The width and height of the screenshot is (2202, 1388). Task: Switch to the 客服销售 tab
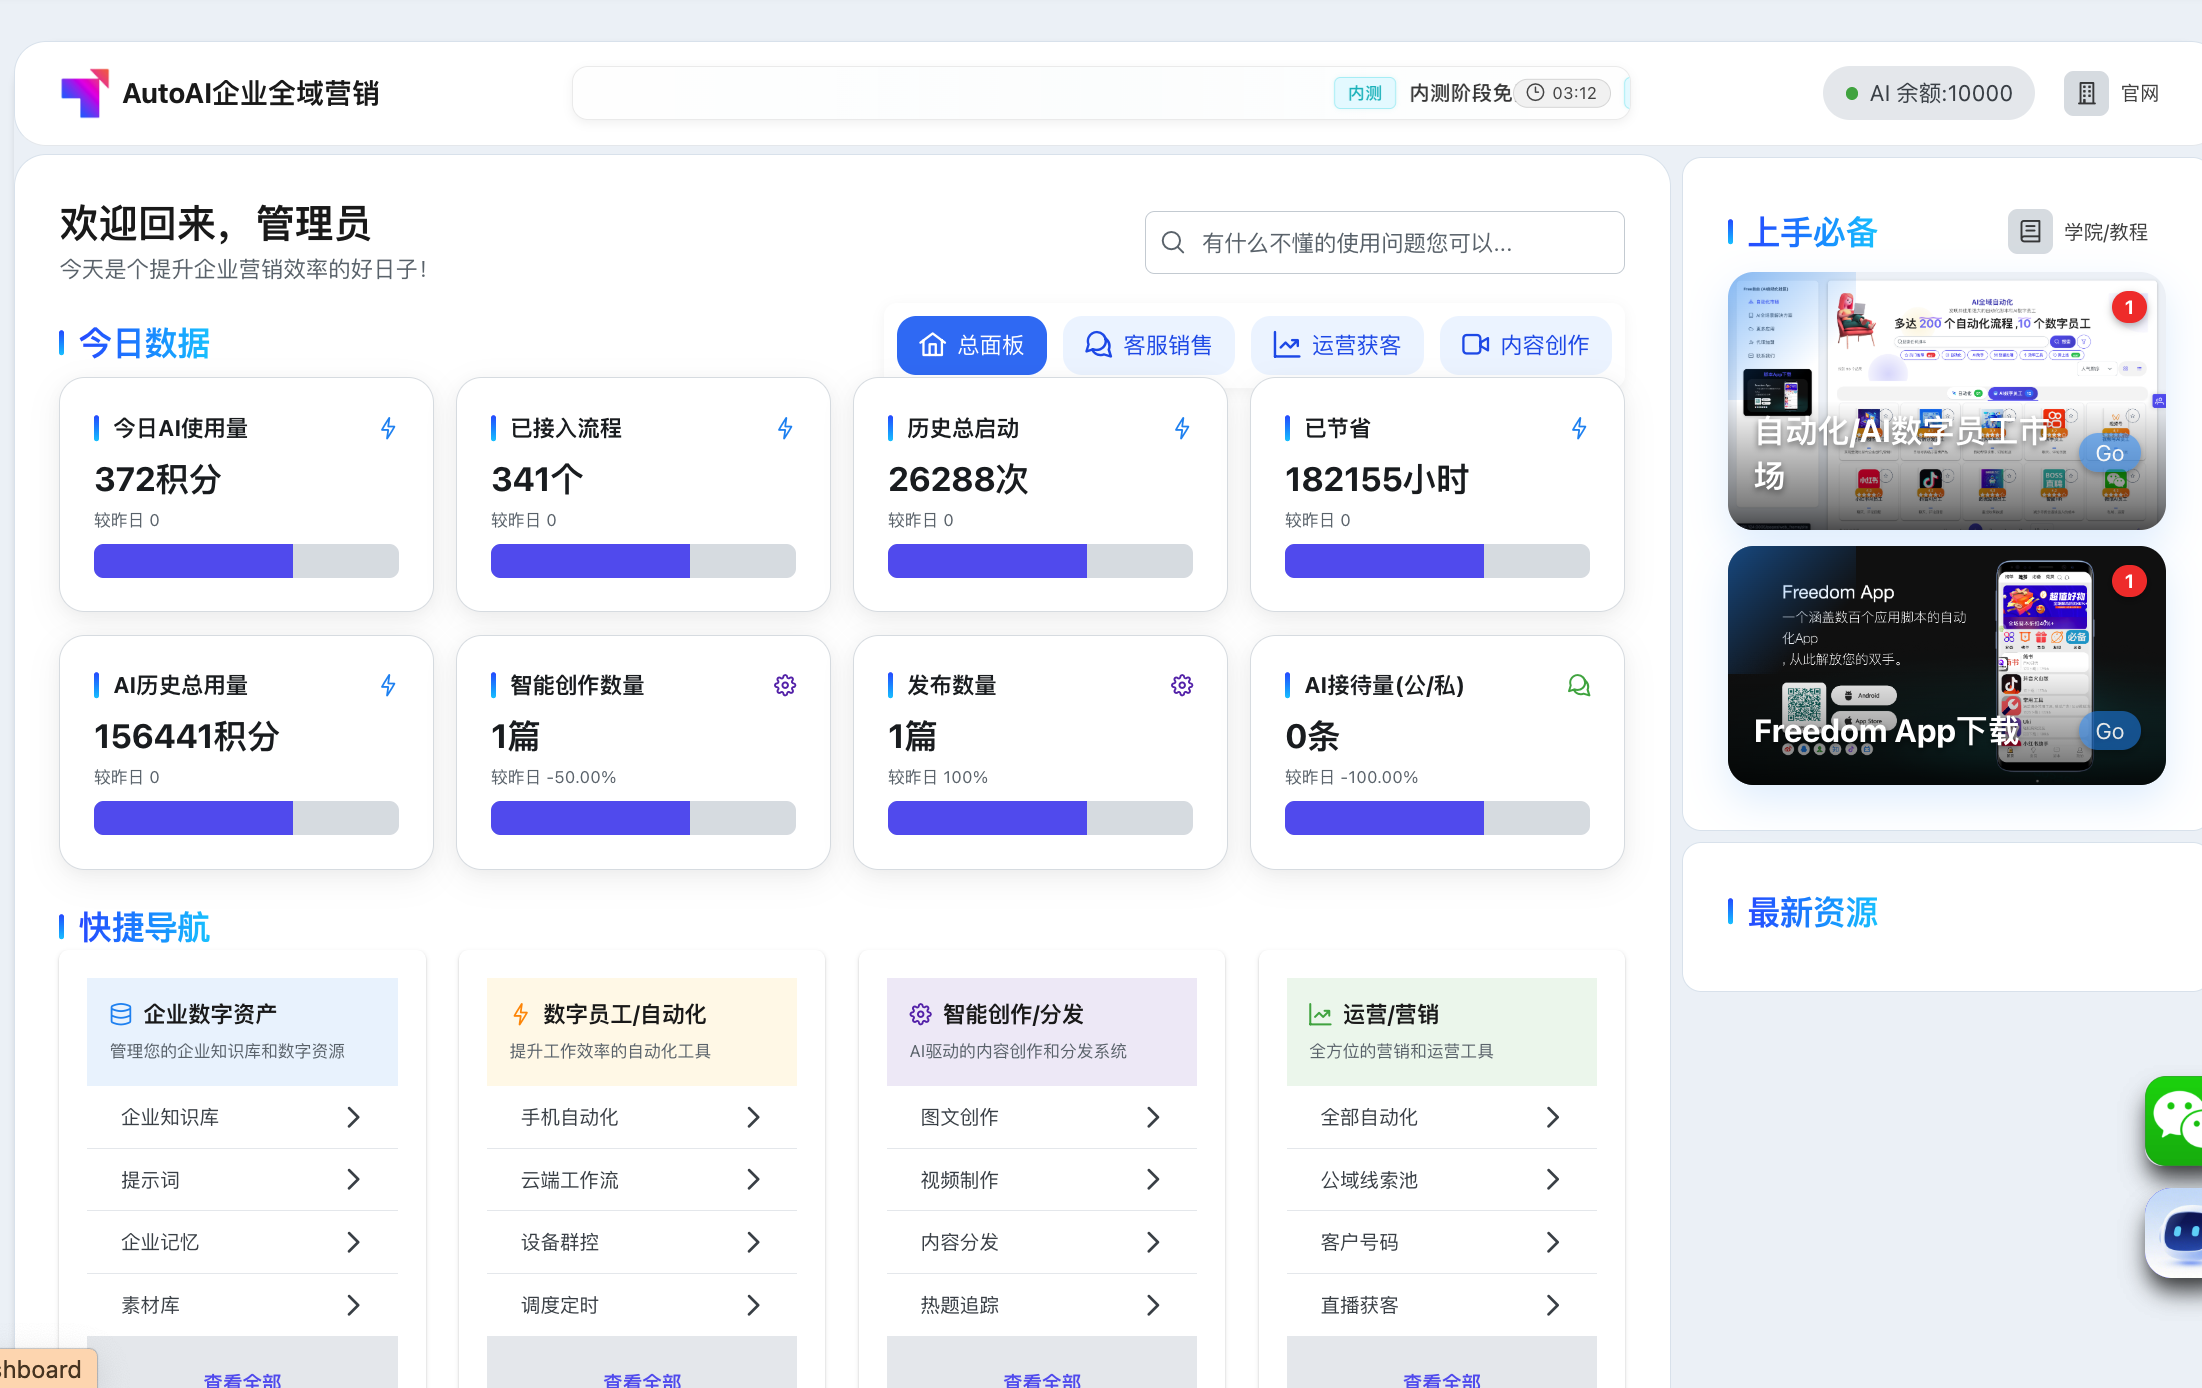coord(1148,345)
